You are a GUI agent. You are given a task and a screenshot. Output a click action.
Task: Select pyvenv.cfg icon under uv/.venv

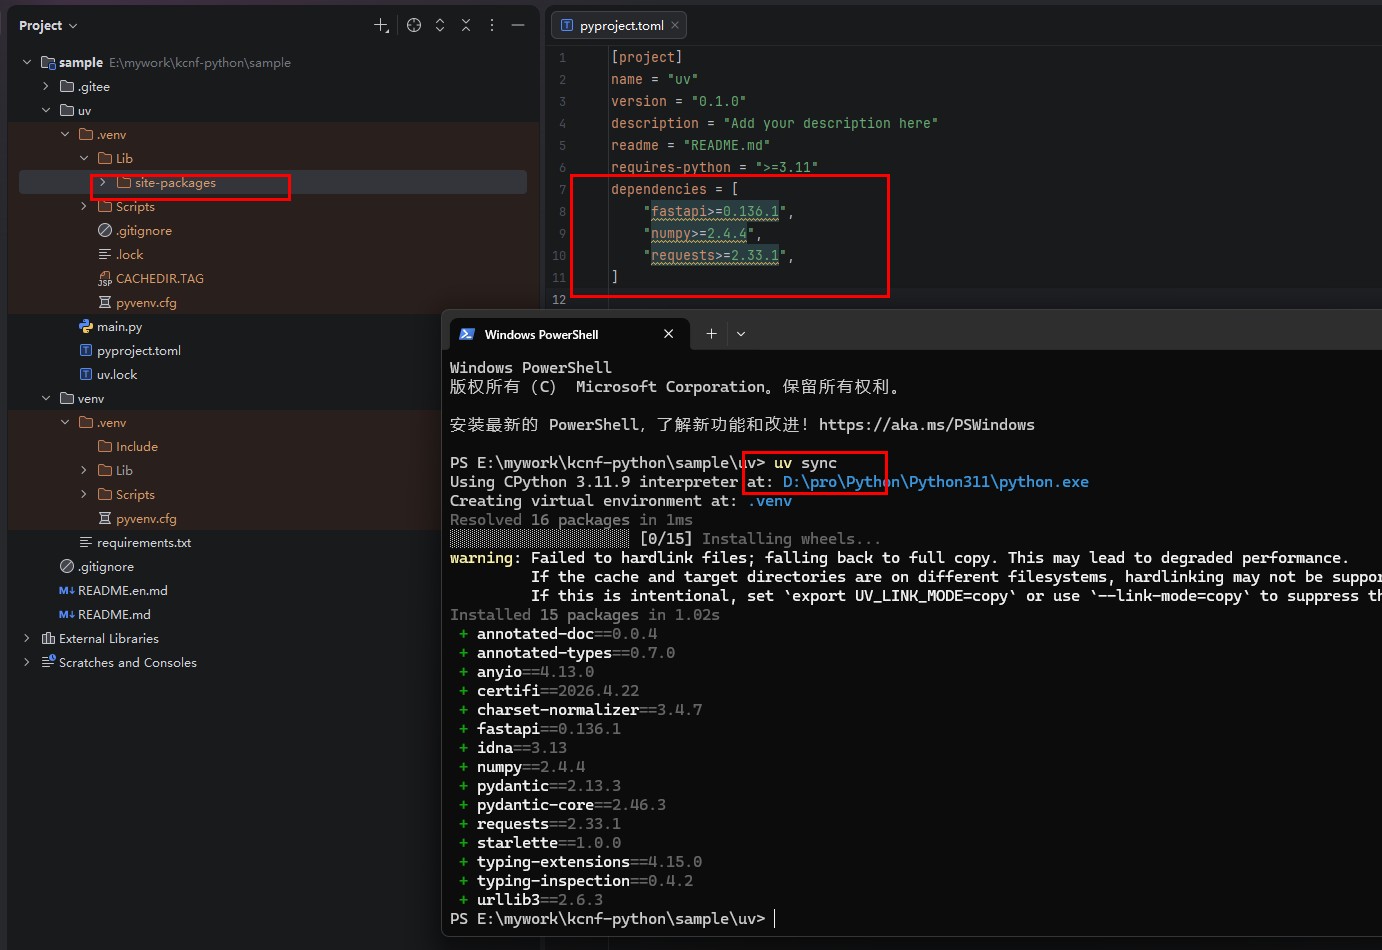point(105,302)
